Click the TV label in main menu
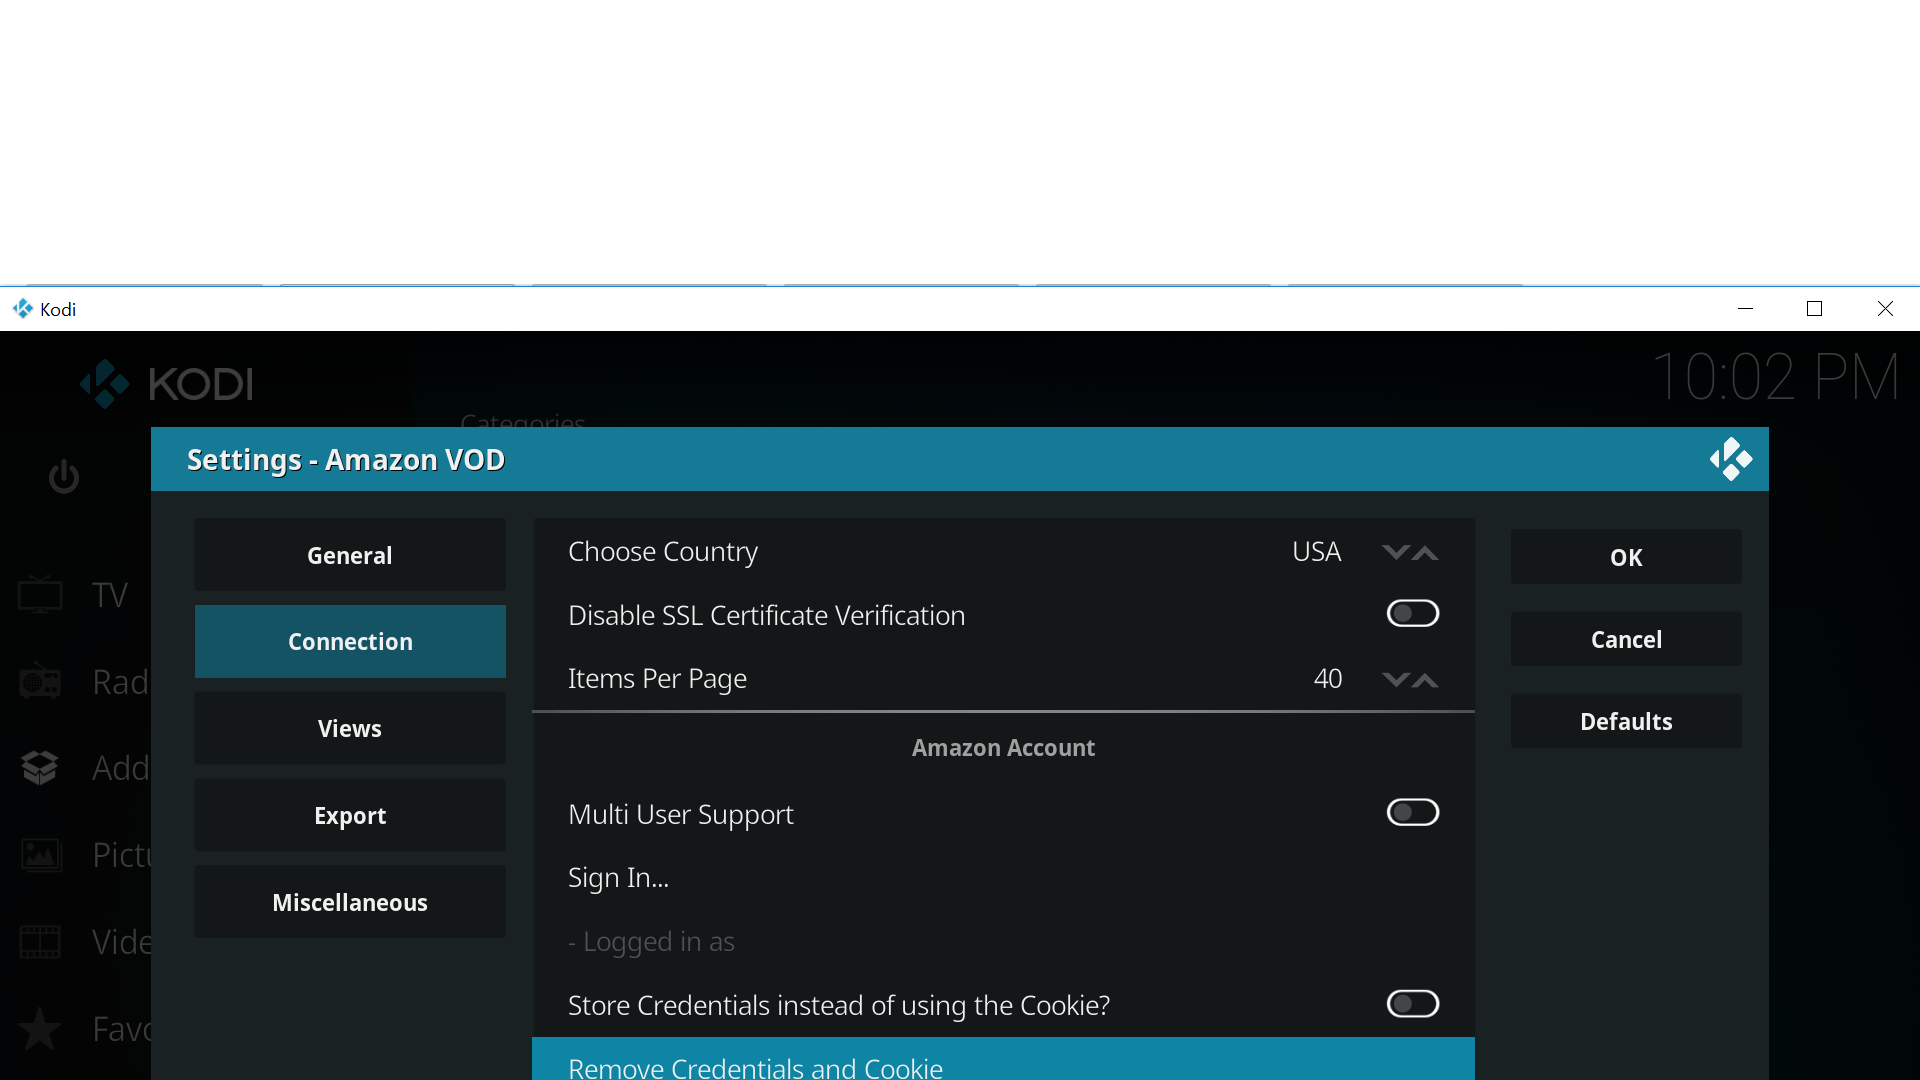 tap(110, 595)
